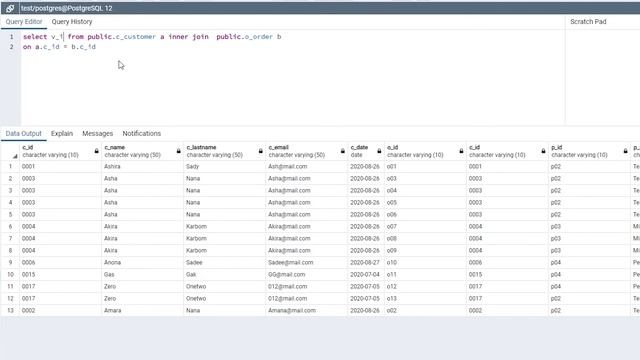Viewport: 640px width, 360px height.
Task: Click the cell 'o09'
Action: click(425, 251)
